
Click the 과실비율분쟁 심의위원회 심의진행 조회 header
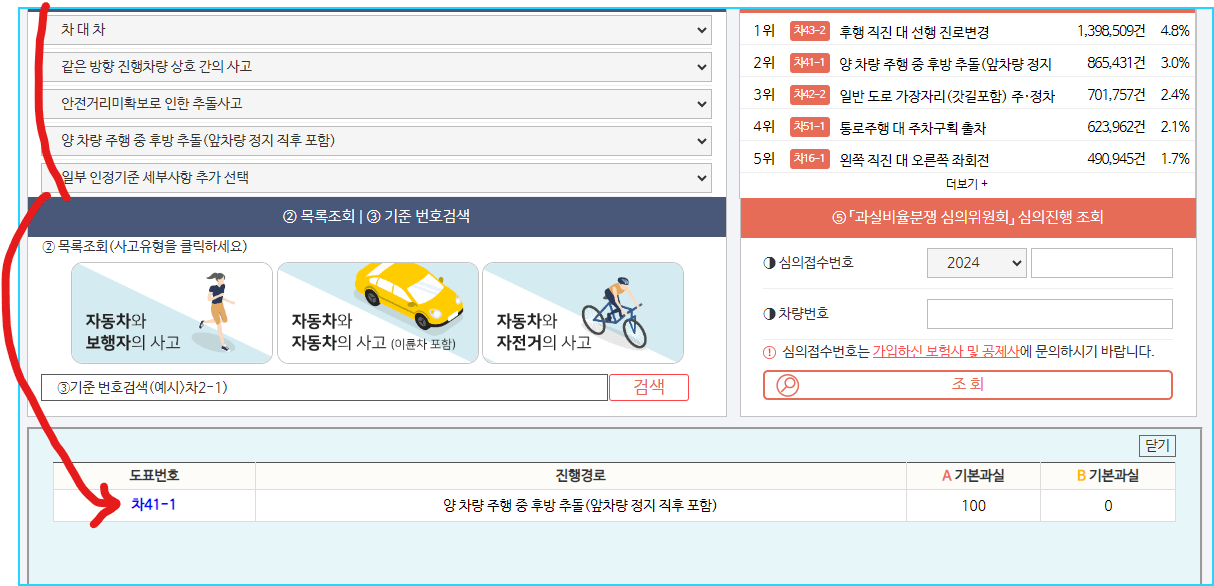pyautogui.click(x=968, y=217)
